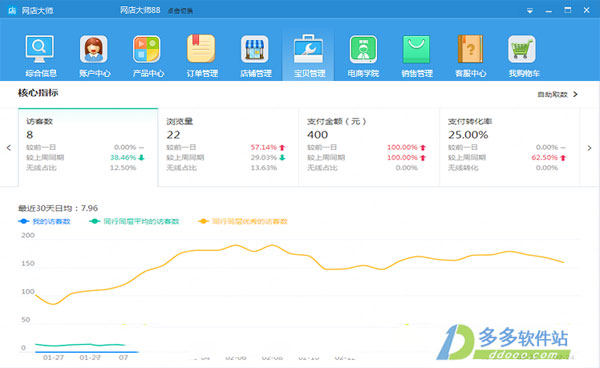This screenshot has width=600, height=368.
Task: Toggle 我的访客数 legend series
Action: tap(44, 221)
